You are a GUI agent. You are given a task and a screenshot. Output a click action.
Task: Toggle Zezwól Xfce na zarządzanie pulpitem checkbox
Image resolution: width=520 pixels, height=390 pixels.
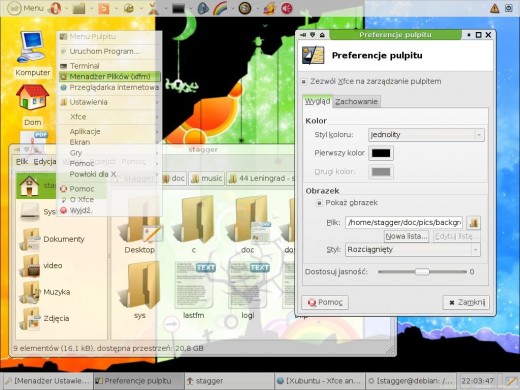point(304,82)
